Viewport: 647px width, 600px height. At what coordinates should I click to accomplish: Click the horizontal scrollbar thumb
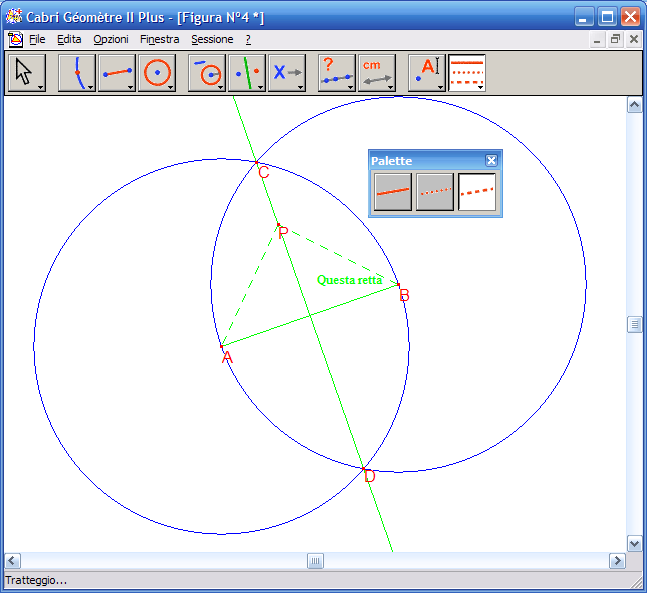(x=315, y=561)
